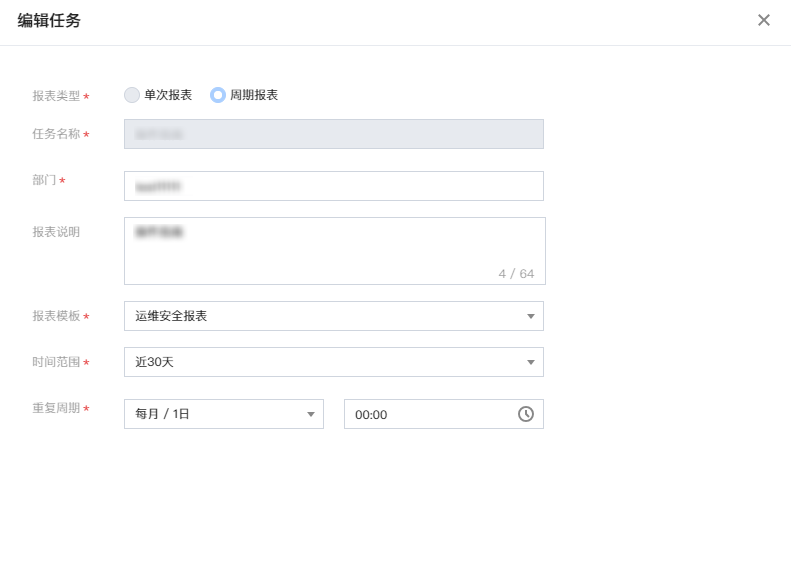
Task: Click the 任务名称 greyed input field
Action: [334, 134]
